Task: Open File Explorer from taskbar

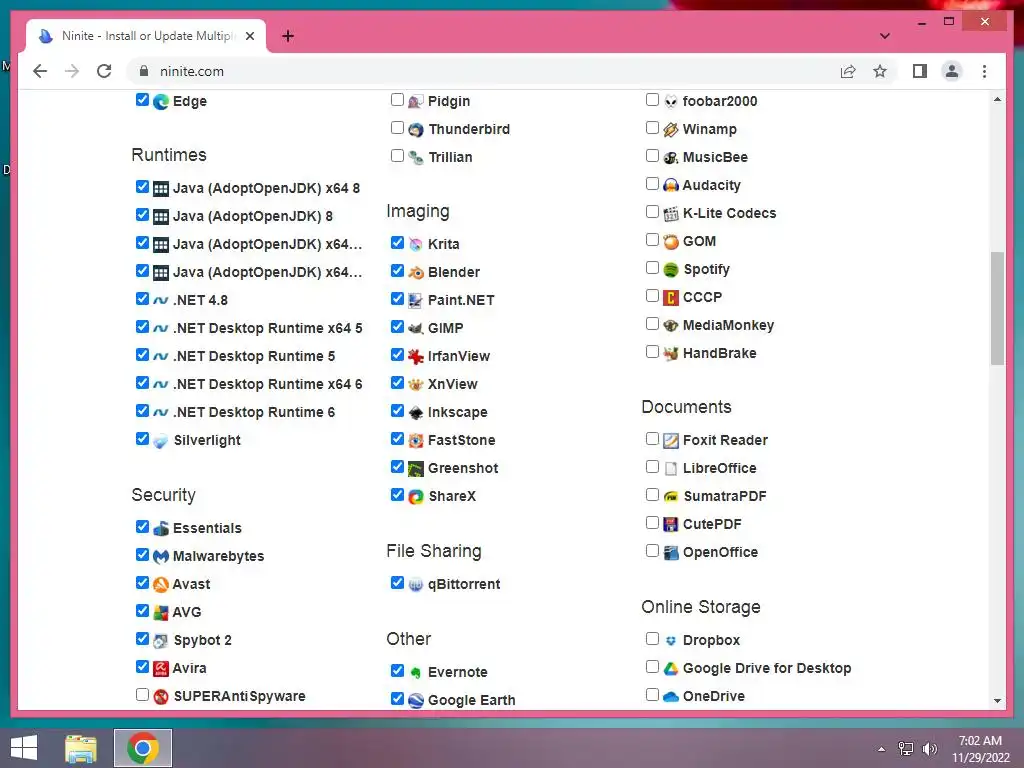Action: click(x=81, y=748)
